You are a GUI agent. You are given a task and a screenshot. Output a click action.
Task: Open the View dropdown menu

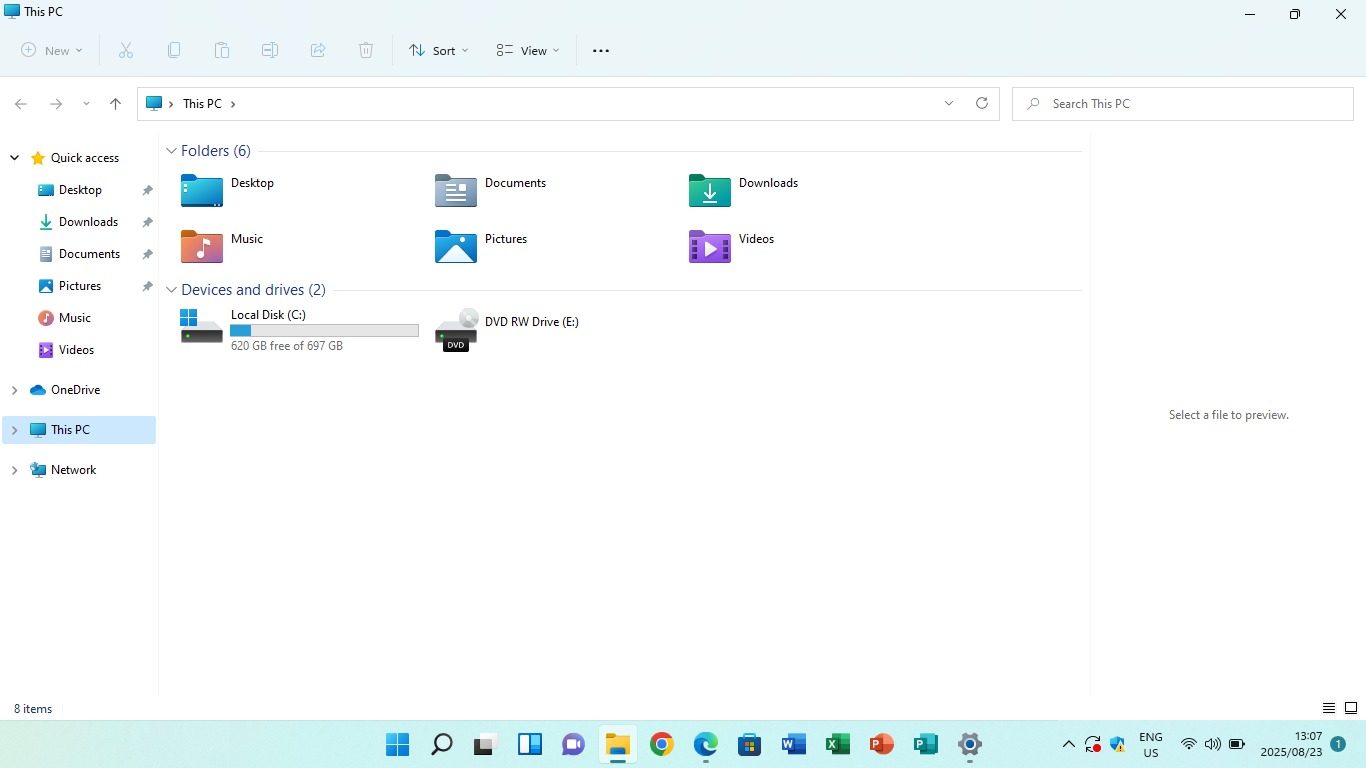528,51
